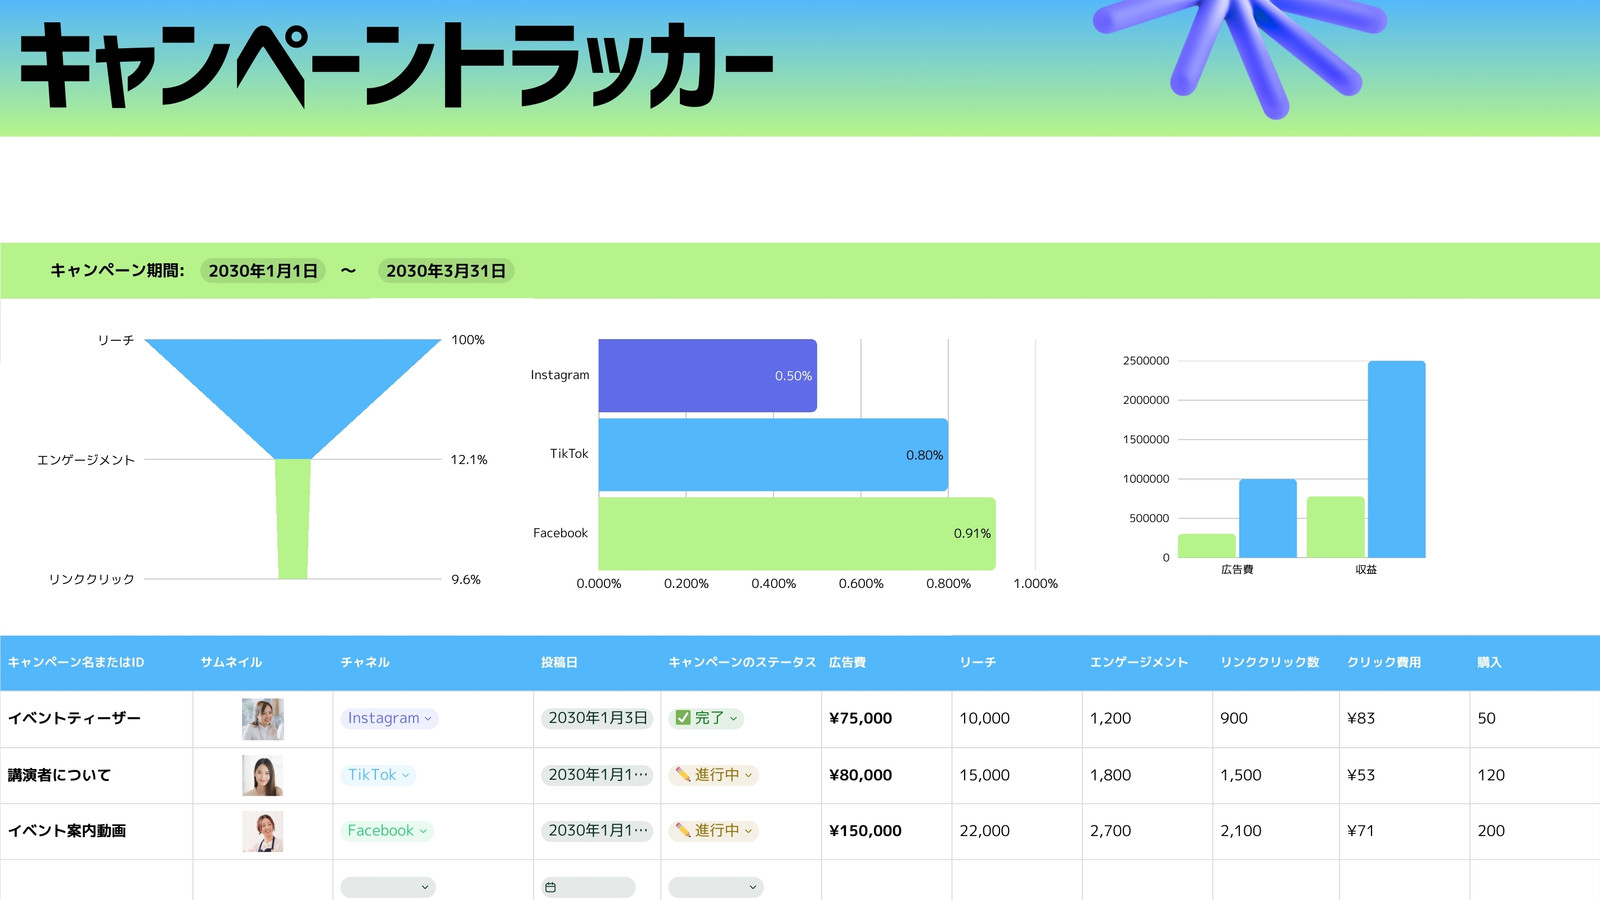Select the campaign start date 2030年1月1日

(x=263, y=271)
